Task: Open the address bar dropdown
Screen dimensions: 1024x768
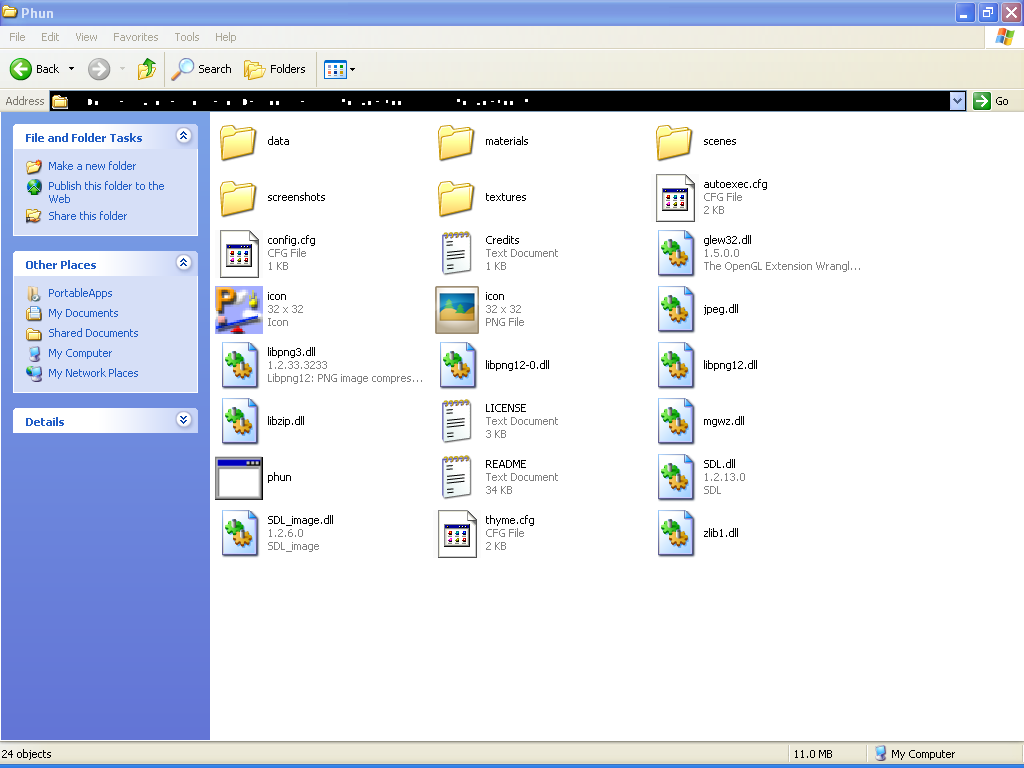Action: (957, 101)
